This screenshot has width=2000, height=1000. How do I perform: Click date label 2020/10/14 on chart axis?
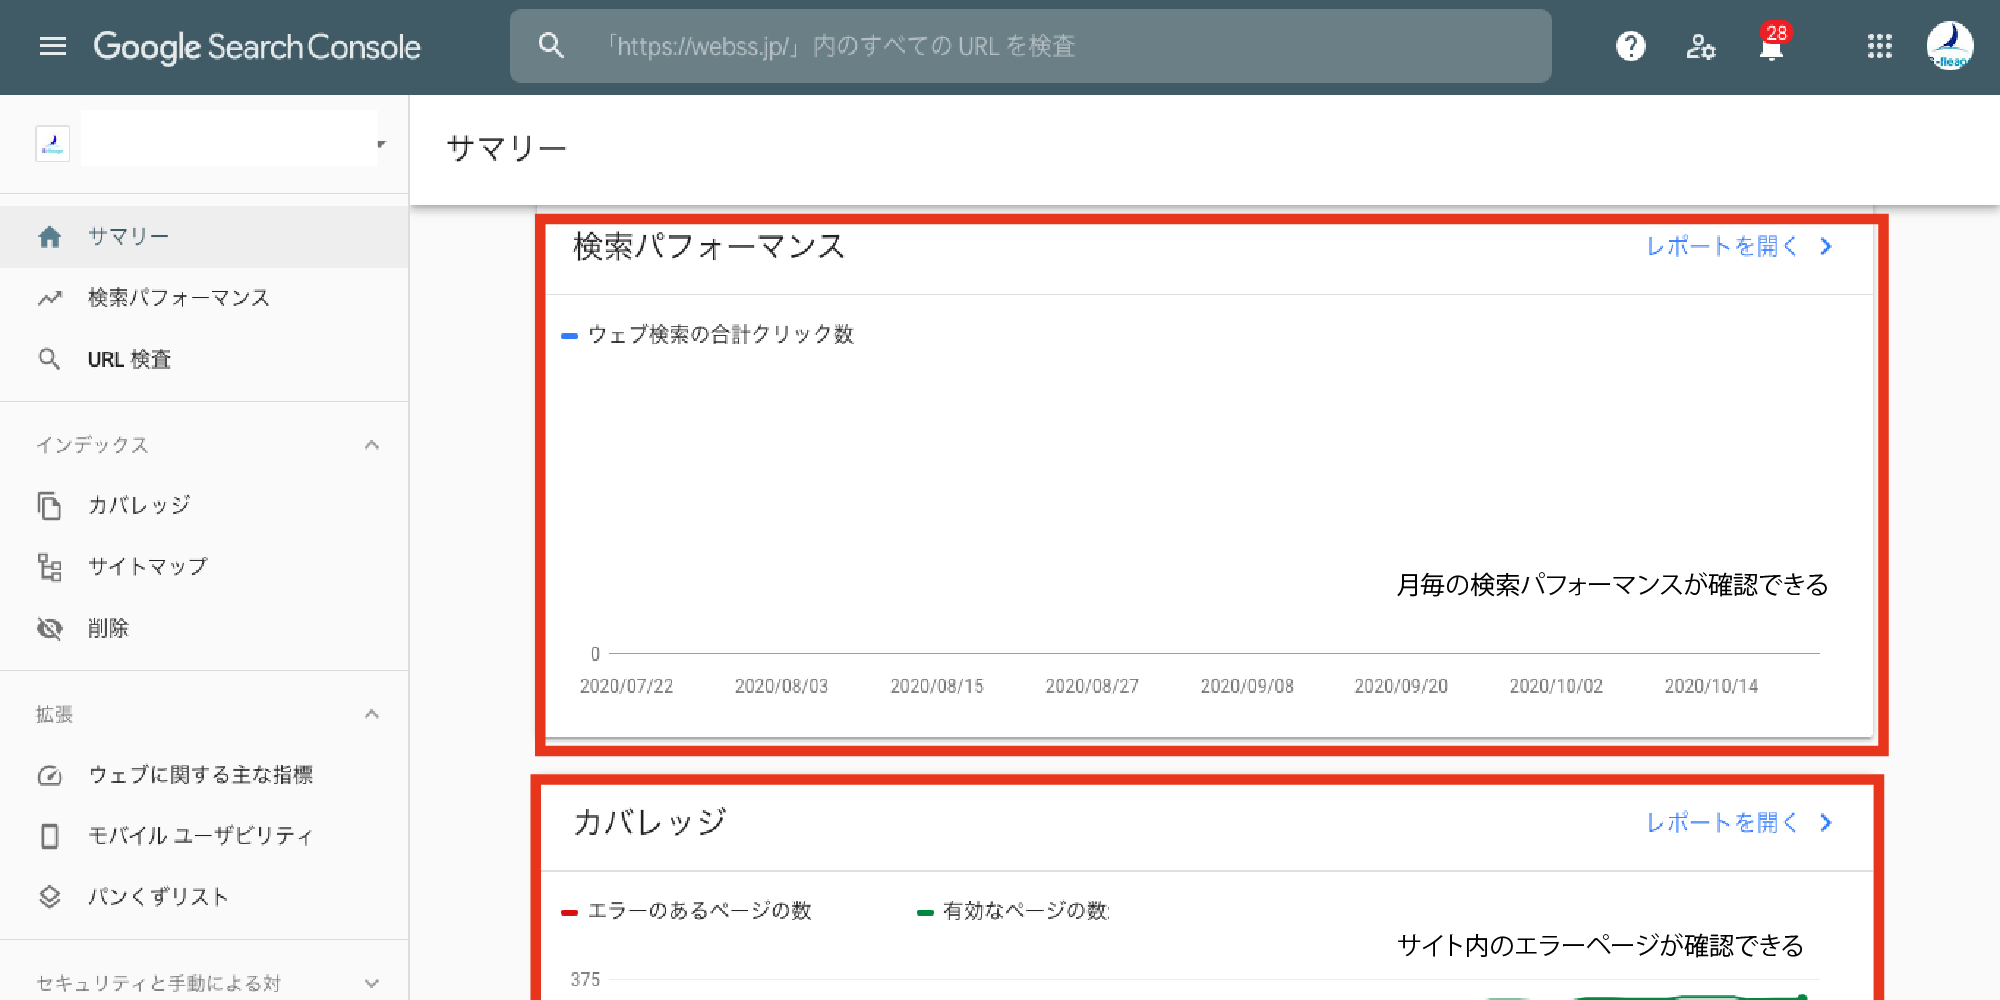click(x=1711, y=686)
